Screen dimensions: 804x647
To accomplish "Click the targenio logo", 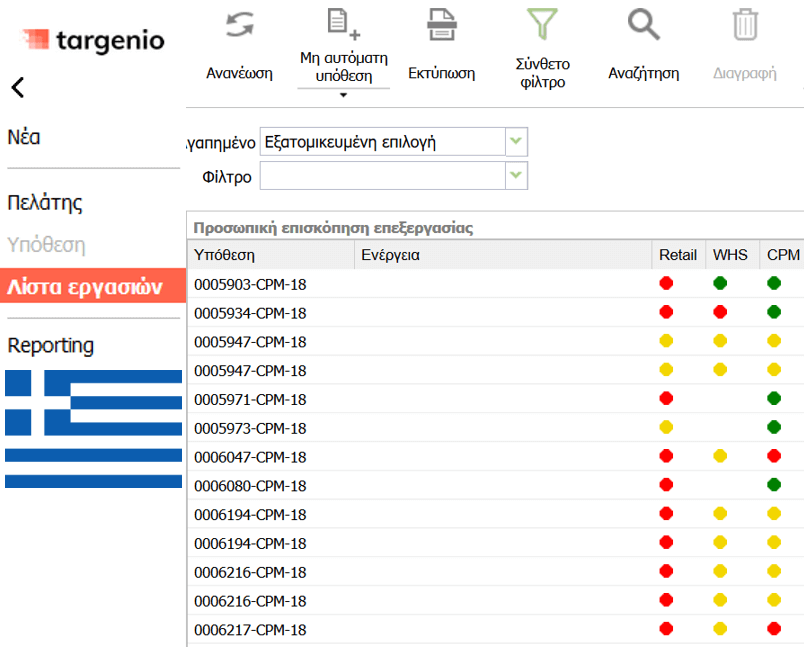I will [93, 41].
